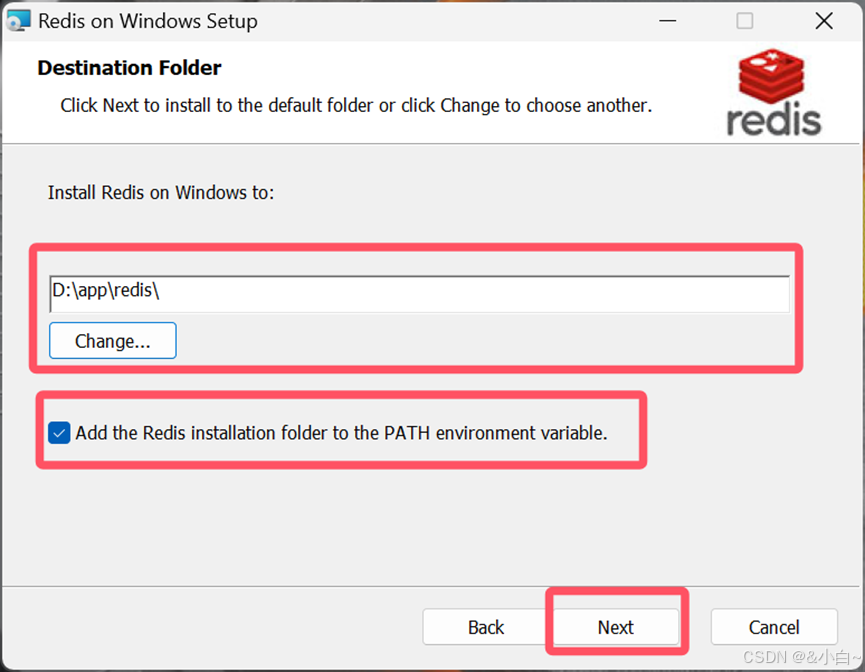Close the Redis on Windows Setup window
The width and height of the screenshot is (865, 672).
coord(824,21)
